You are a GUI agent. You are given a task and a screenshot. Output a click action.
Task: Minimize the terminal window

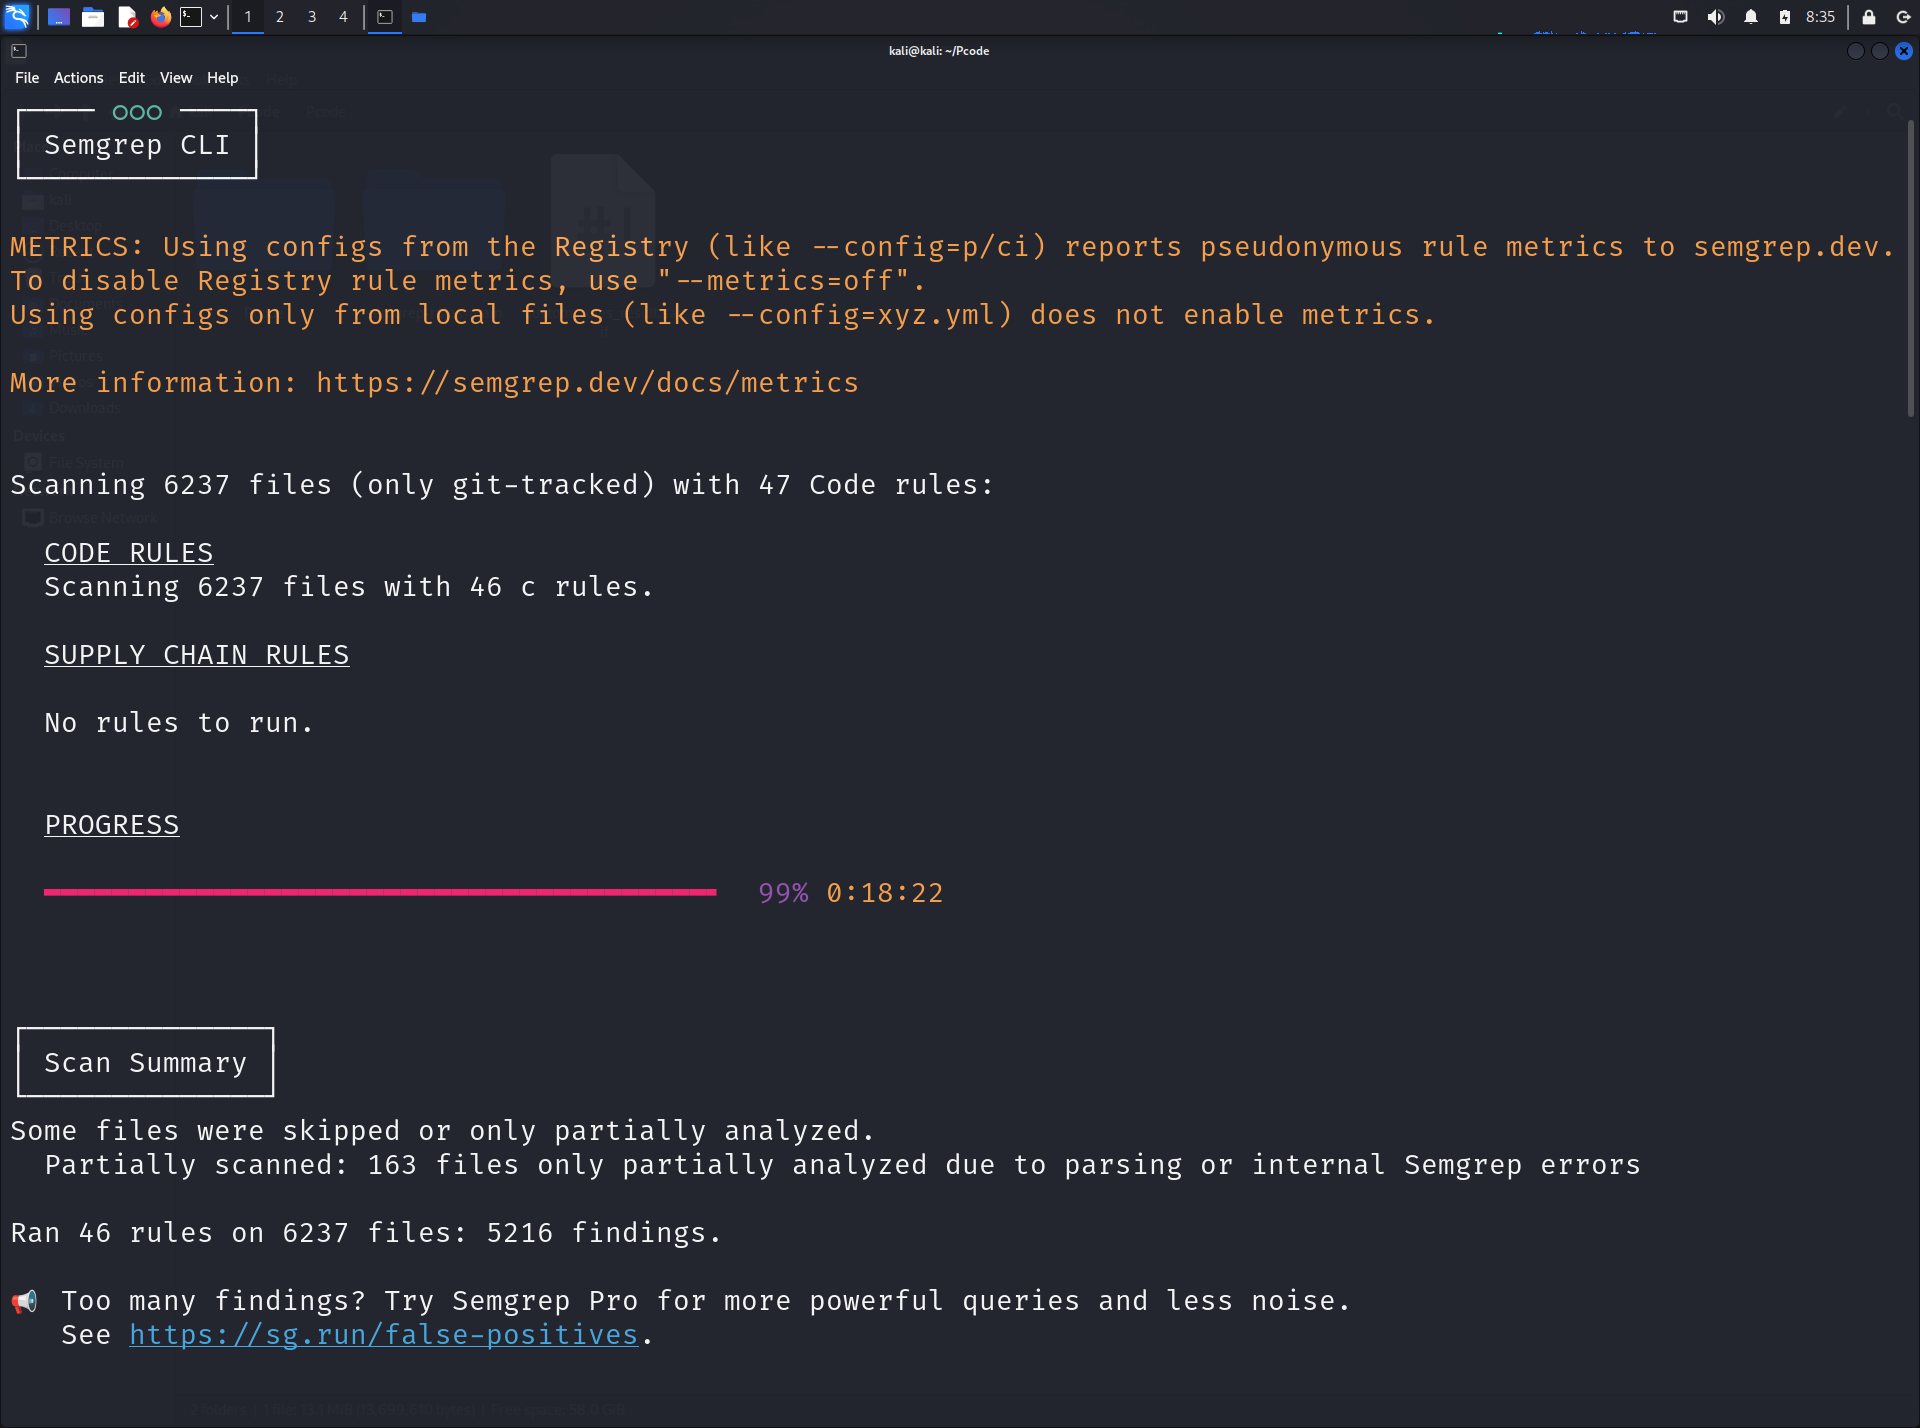[x=1856, y=51]
